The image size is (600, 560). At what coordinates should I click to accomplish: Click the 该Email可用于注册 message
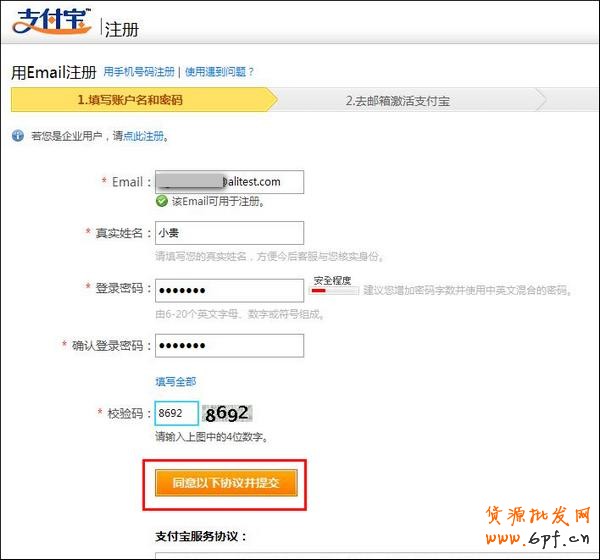(x=218, y=201)
